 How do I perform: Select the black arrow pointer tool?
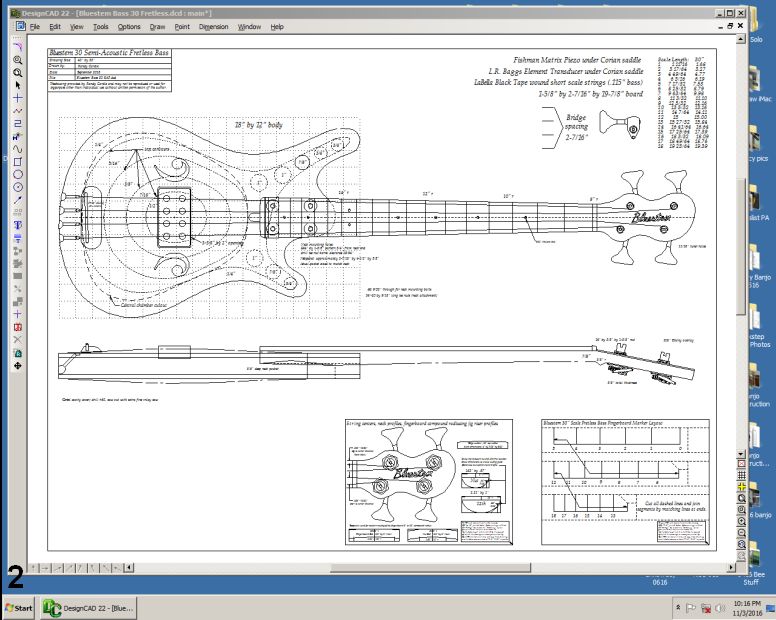click(x=17, y=85)
